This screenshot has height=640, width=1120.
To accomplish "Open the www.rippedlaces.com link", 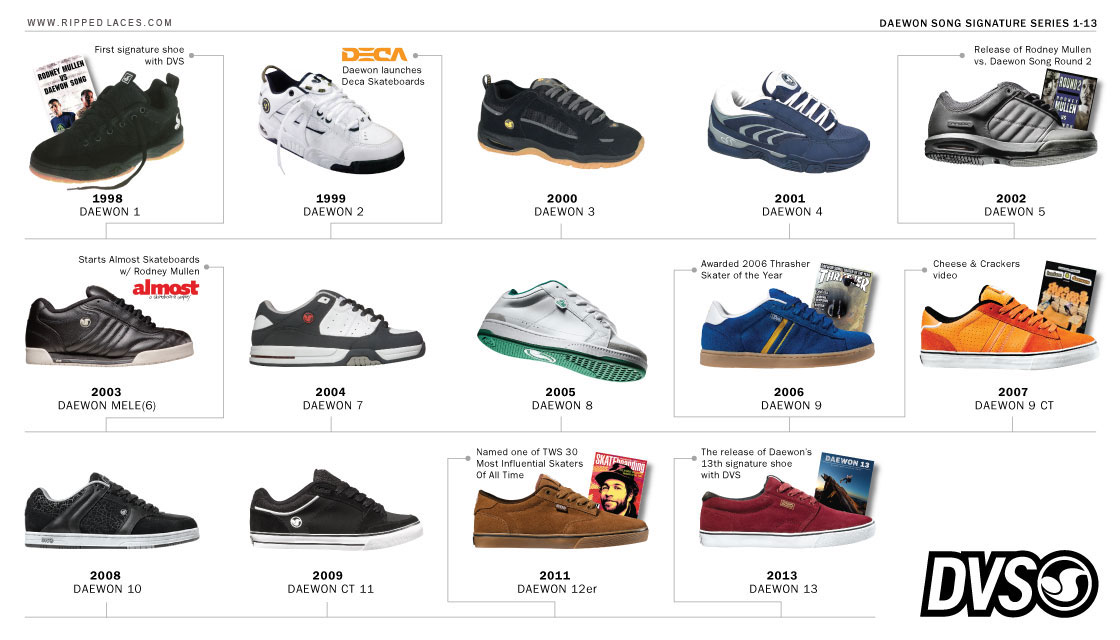I will pos(99,23).
